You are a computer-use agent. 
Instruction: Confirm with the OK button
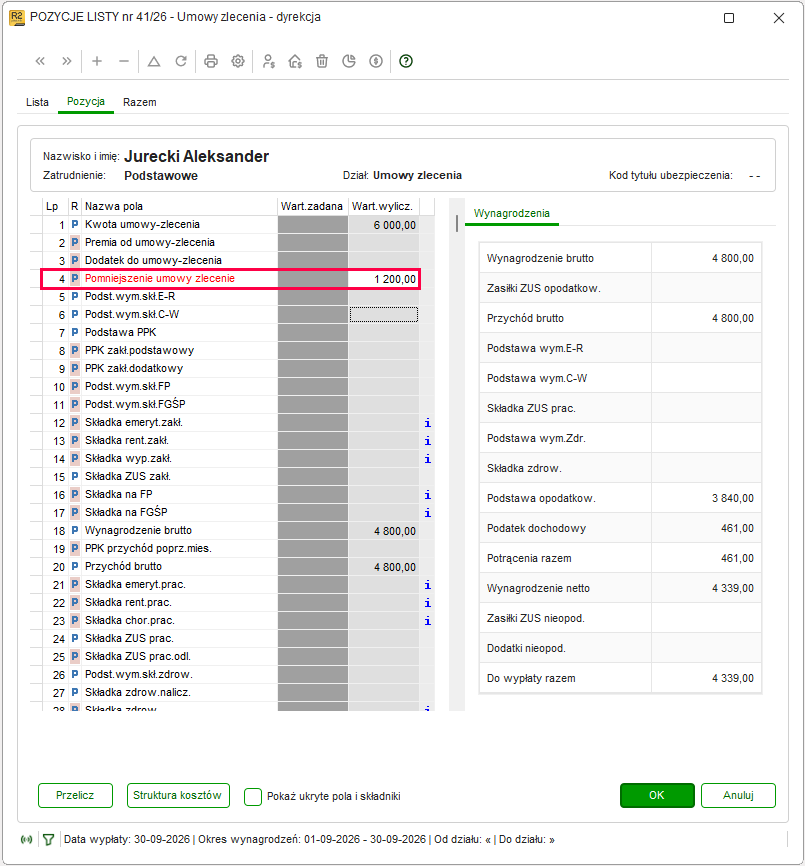click(657, 795)
